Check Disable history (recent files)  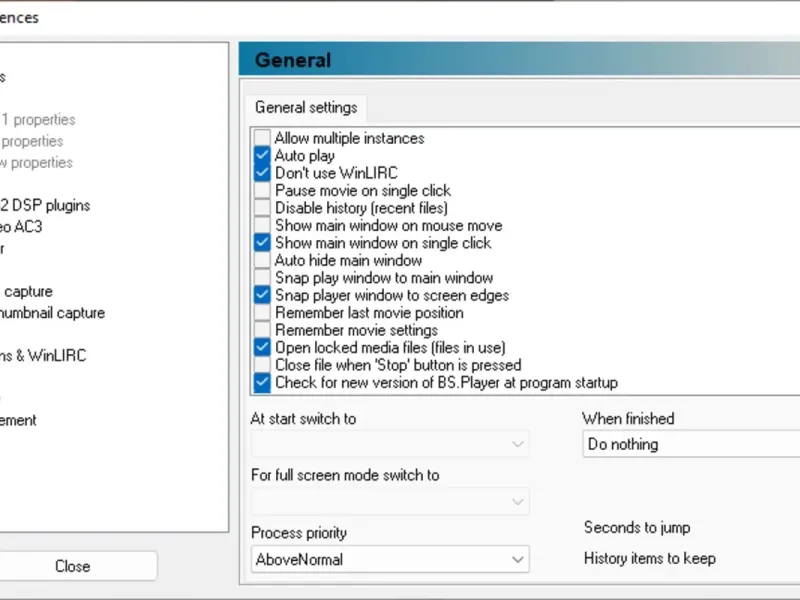coord(262,208)
